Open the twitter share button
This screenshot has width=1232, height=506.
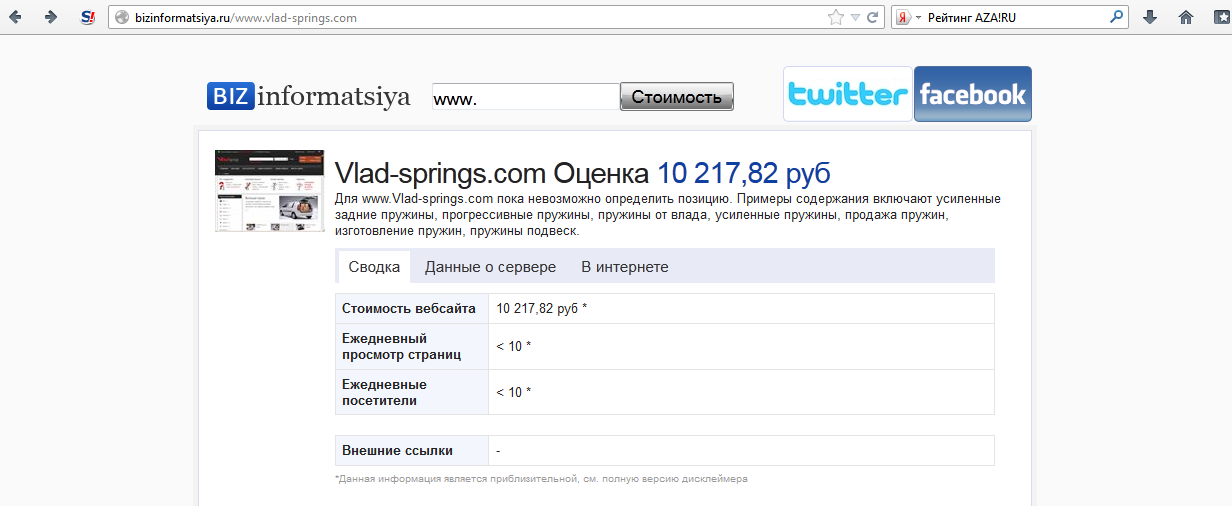pos(848,94)
